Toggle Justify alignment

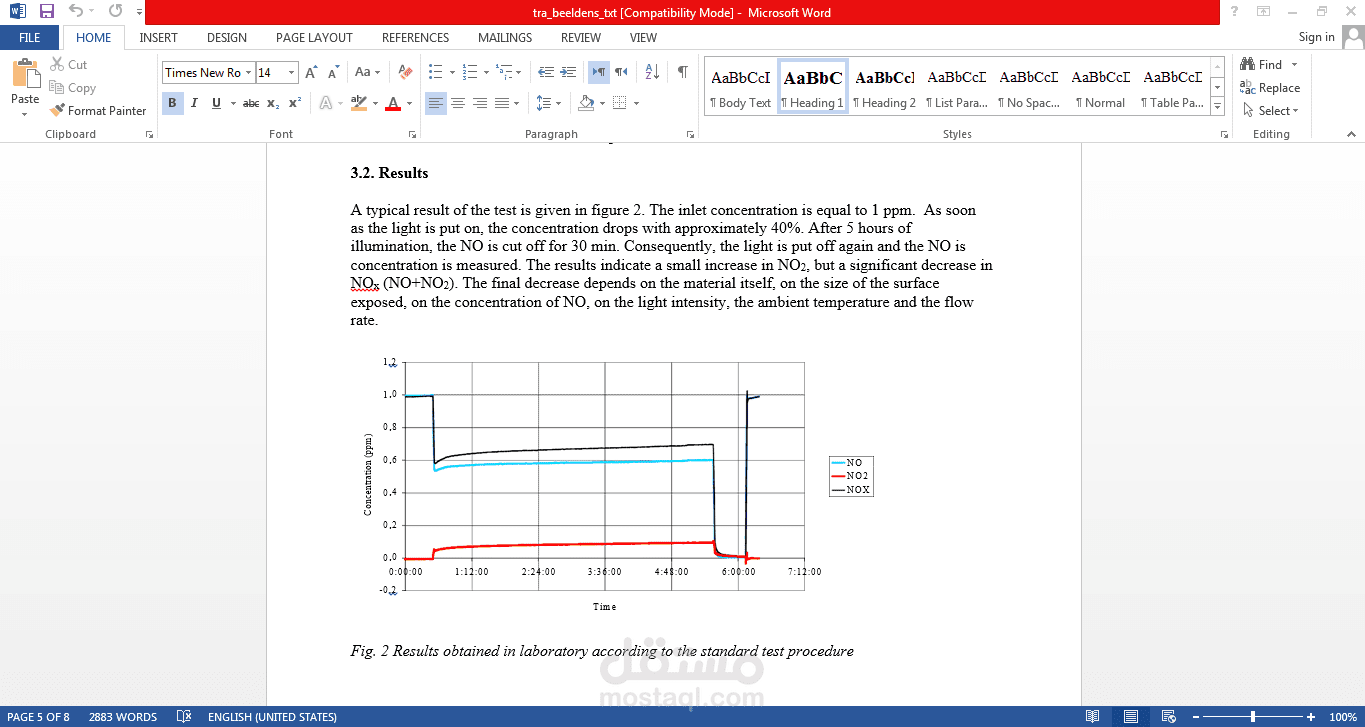pos(502,103)
